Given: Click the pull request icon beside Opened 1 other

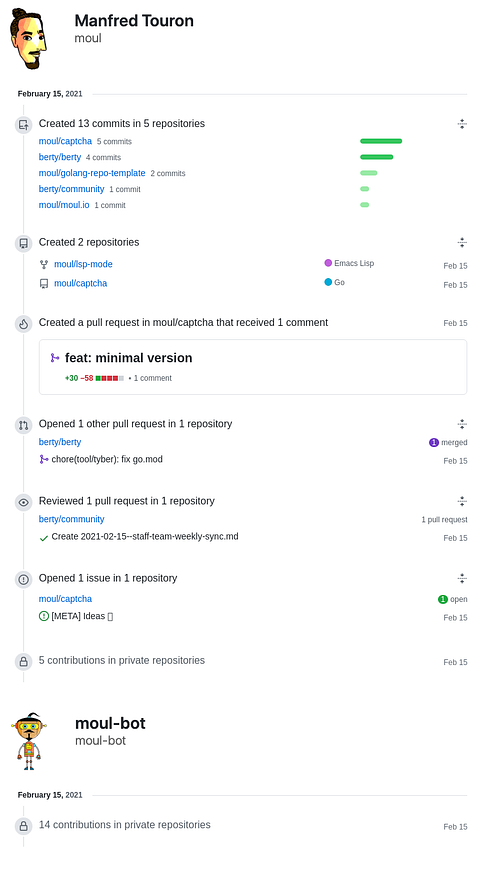Looking at the screenshot, I should (x=23, y=425).
